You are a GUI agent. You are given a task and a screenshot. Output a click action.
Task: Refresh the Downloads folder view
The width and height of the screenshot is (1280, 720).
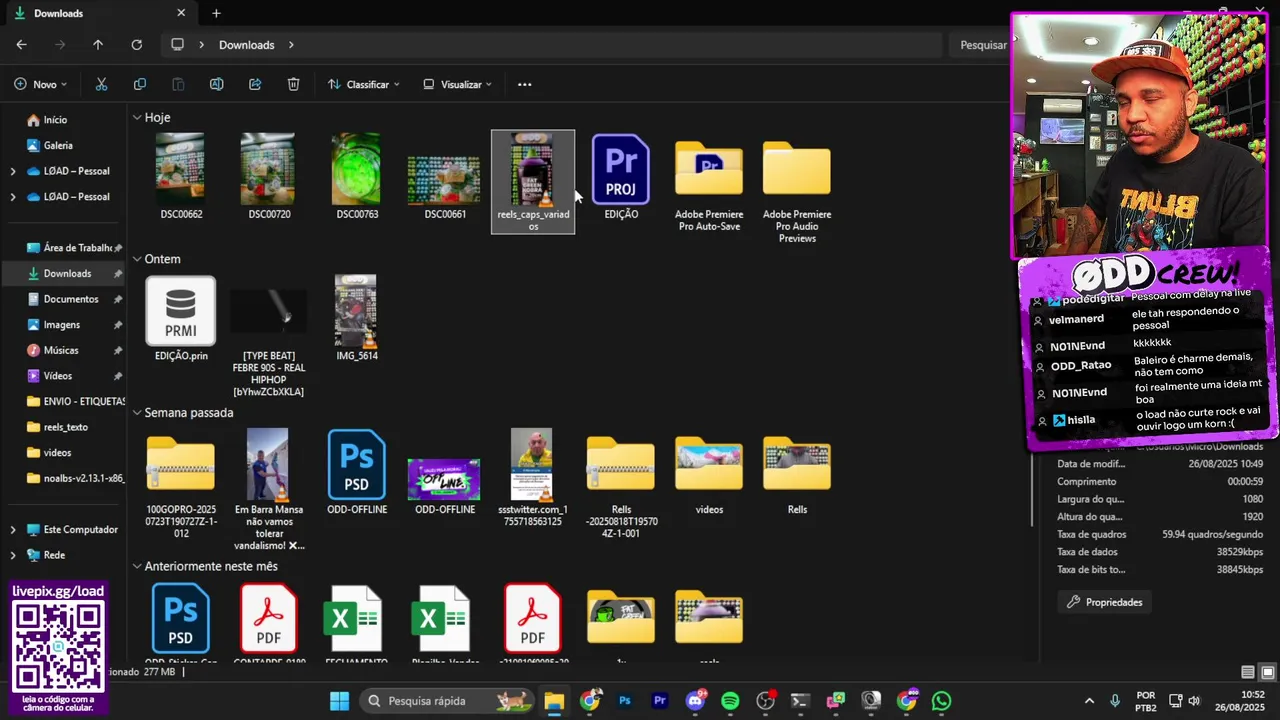coord(136,45)
